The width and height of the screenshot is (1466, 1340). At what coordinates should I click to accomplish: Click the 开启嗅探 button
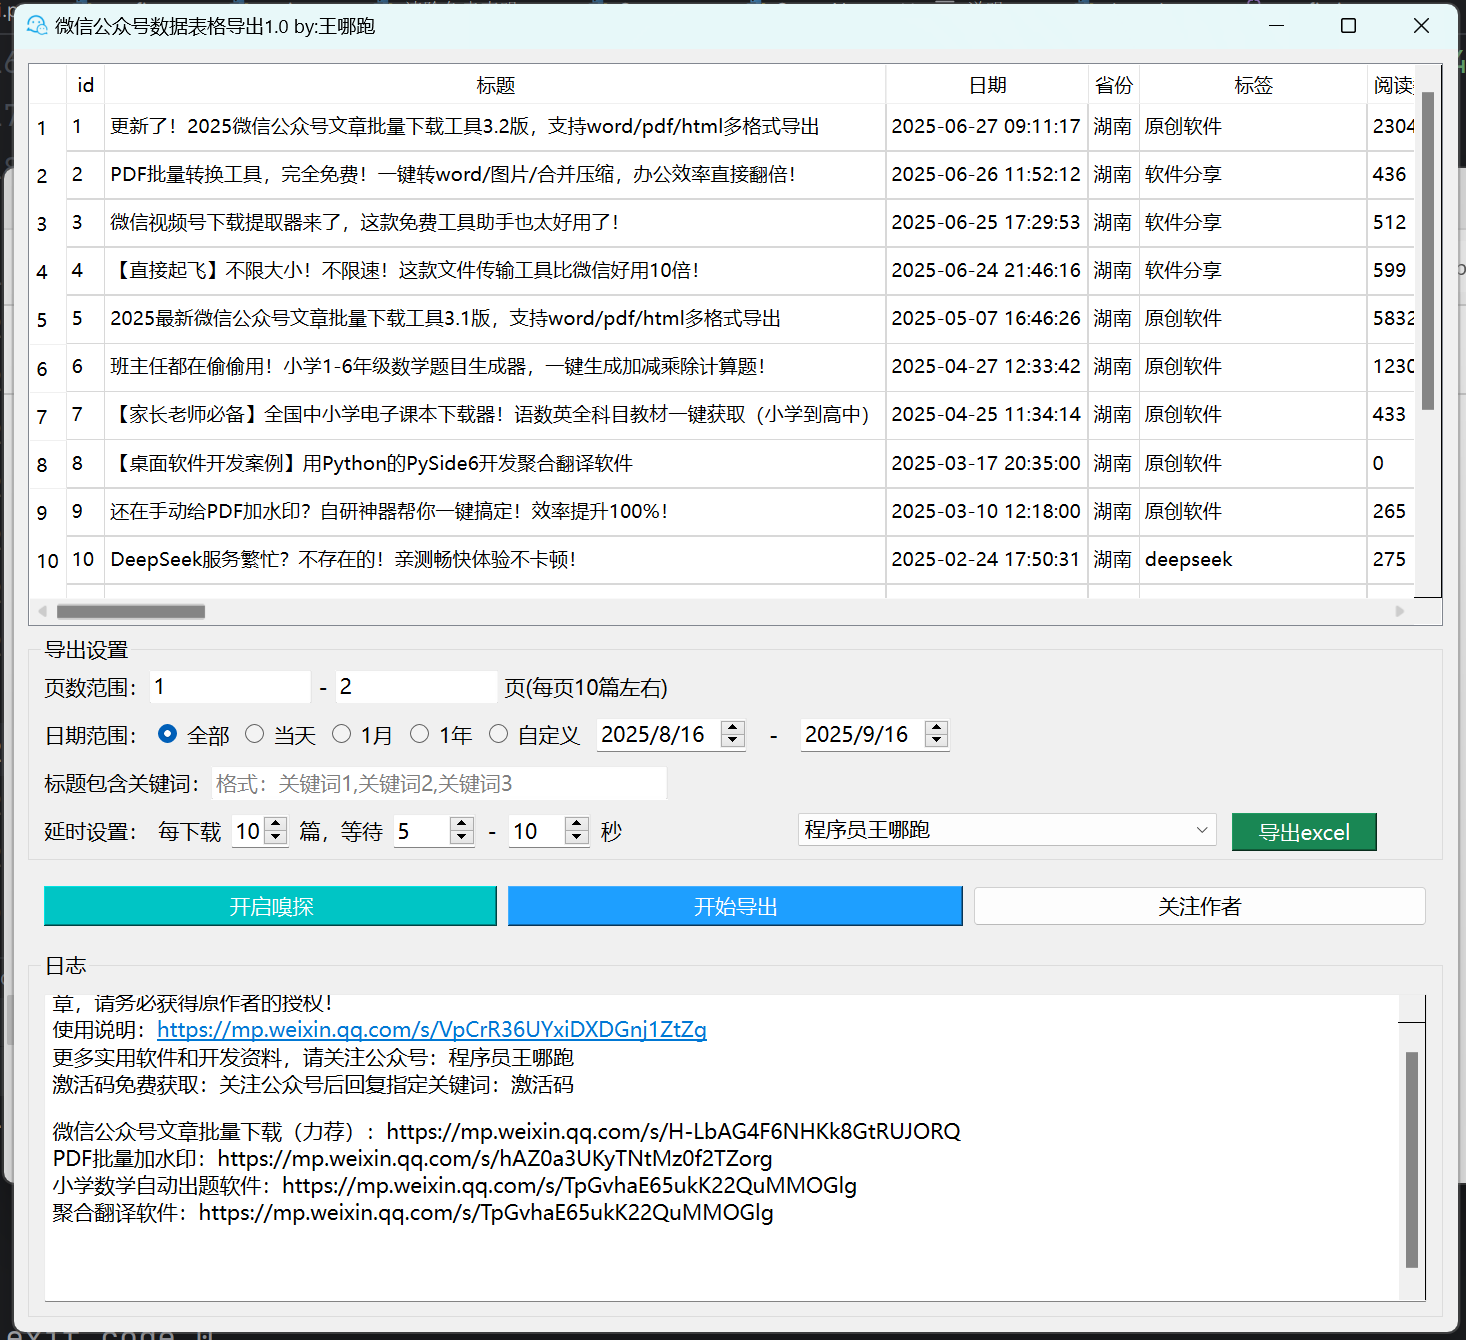[x=270, y=906]
